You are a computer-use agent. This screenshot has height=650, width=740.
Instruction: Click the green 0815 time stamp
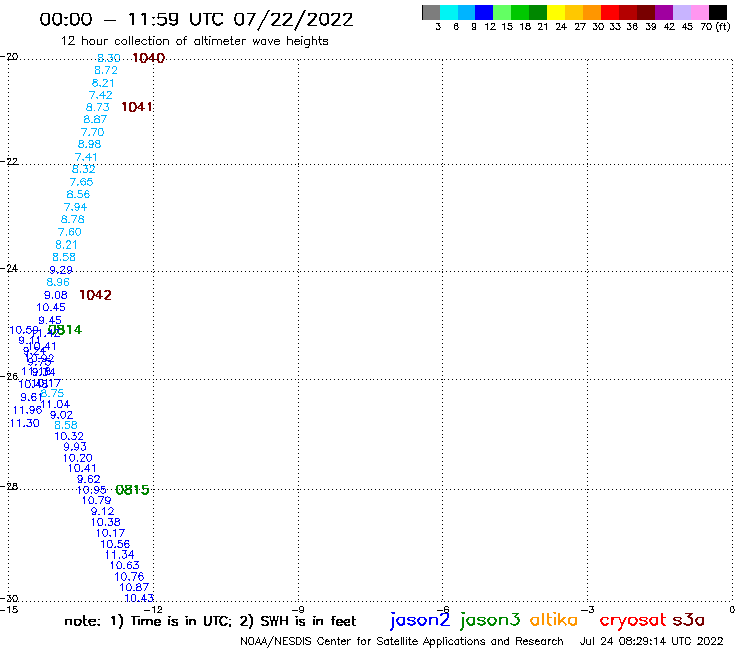click(132, 490)
